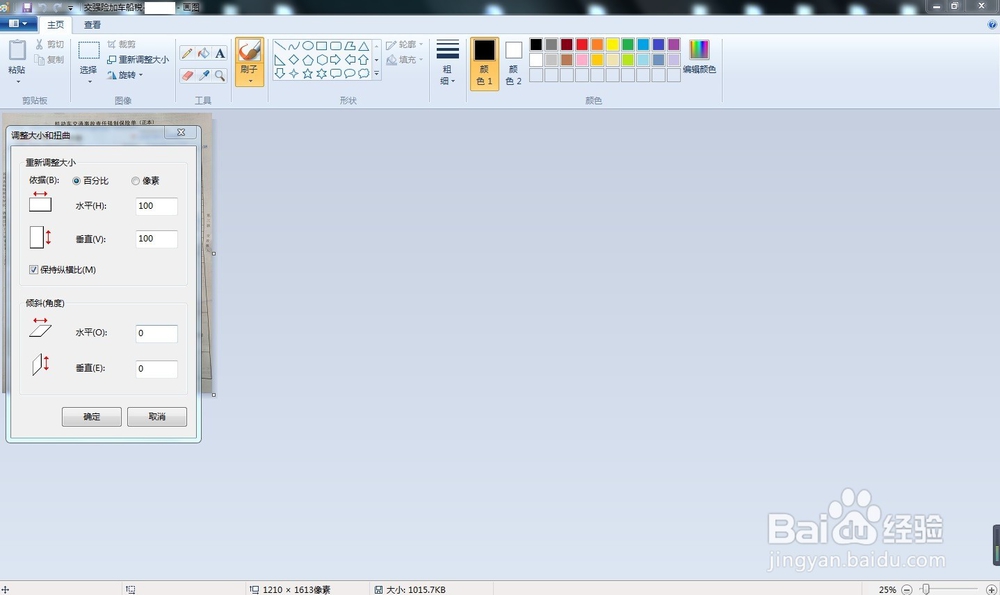The width and height of the screenshot is (1000, 595).
Task: Click the OK (确定) button
Action: tap(92, 416)
